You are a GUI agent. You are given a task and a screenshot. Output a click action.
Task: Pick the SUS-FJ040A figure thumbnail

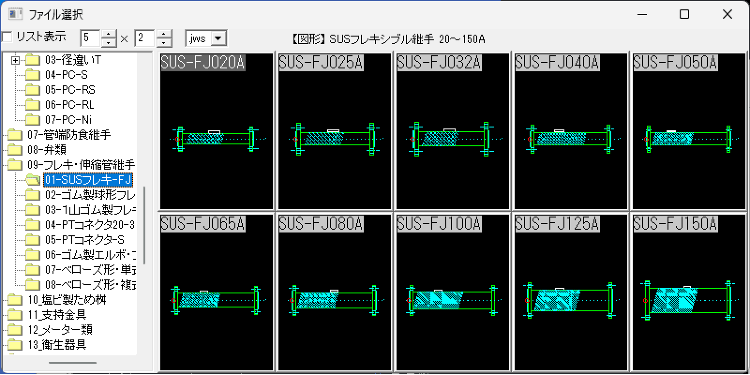pos(571,131)
